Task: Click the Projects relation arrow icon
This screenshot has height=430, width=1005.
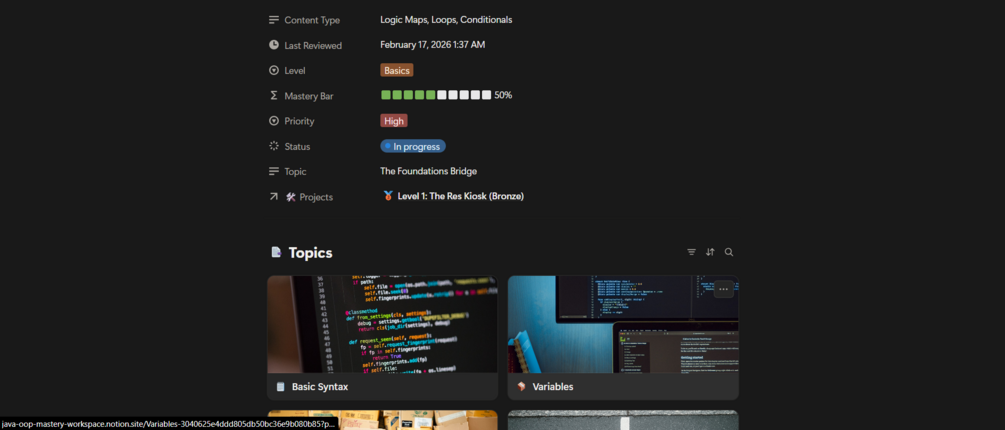Action: tap(274, 197)
